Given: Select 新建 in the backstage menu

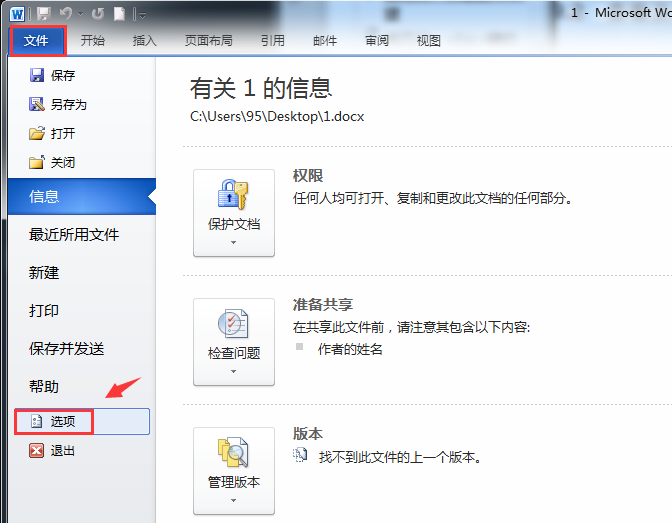Looking at the screenshot, I should click(44, 273).
